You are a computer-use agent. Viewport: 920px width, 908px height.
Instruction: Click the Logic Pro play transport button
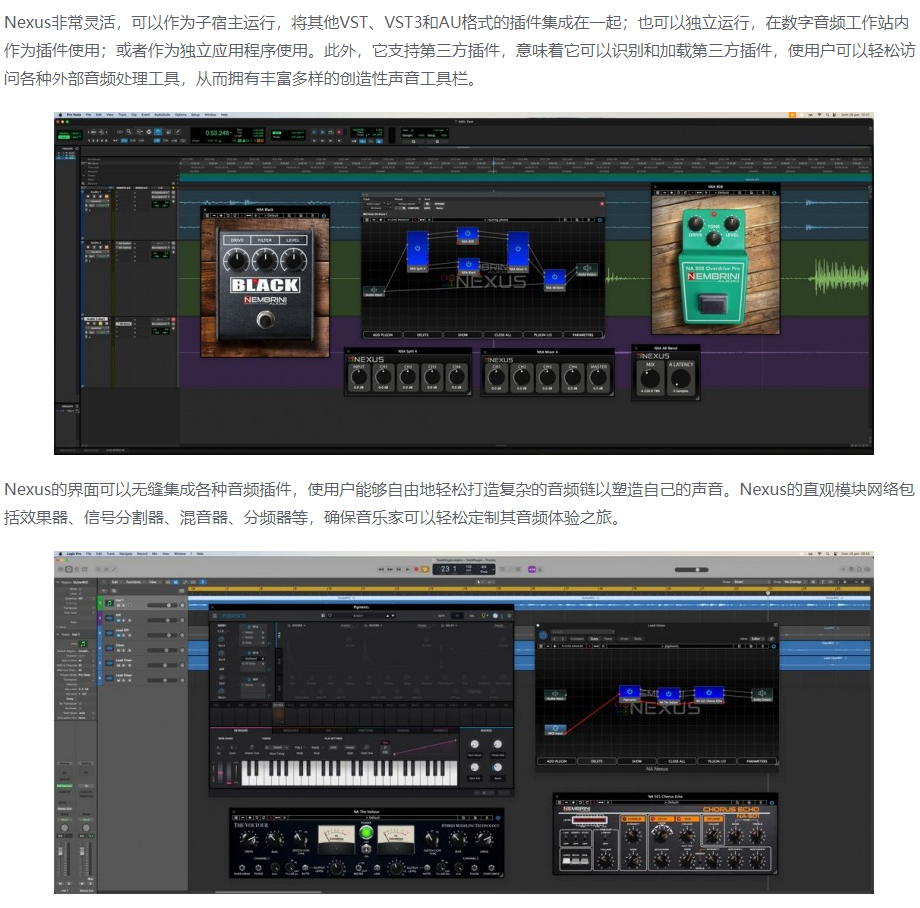click(407, 569)
